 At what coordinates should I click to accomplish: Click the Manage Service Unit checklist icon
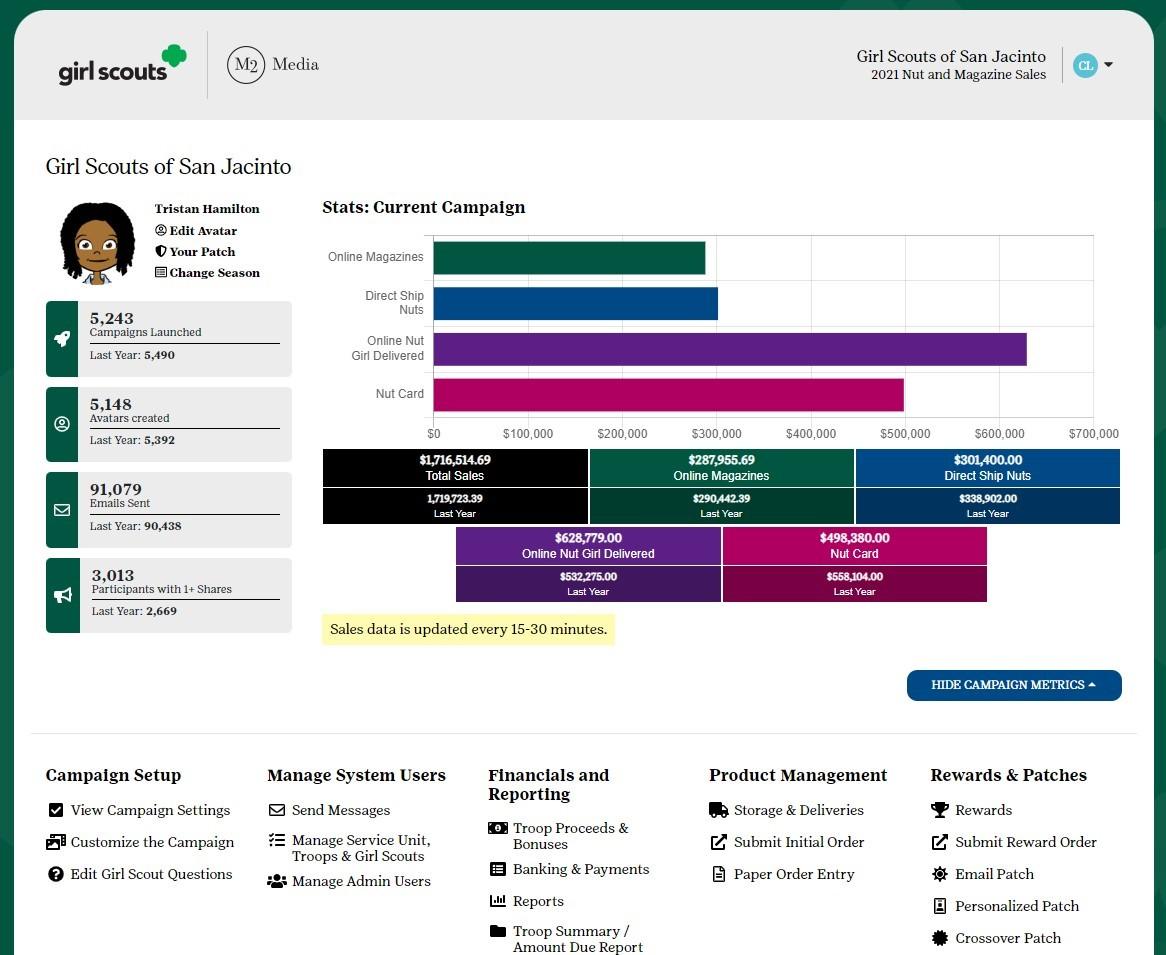277,840
